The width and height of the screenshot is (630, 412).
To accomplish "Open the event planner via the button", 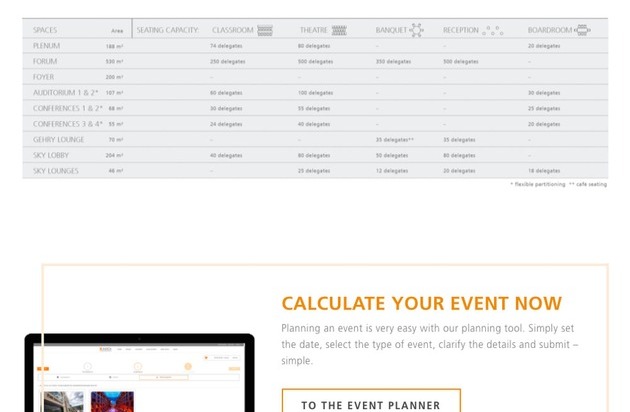I will coord(371,404).
